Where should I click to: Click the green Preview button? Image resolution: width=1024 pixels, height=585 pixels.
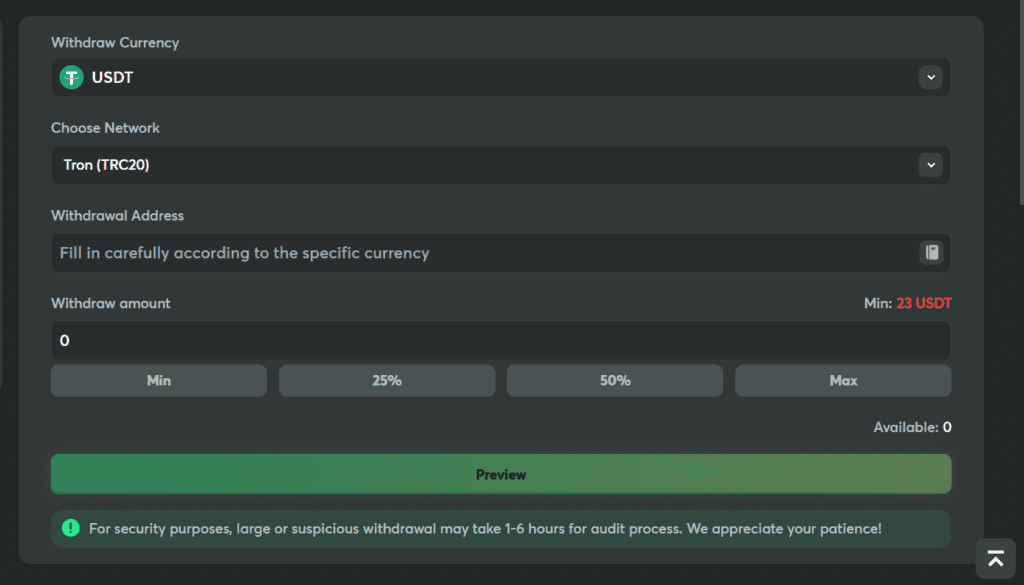tap(501, 474)
